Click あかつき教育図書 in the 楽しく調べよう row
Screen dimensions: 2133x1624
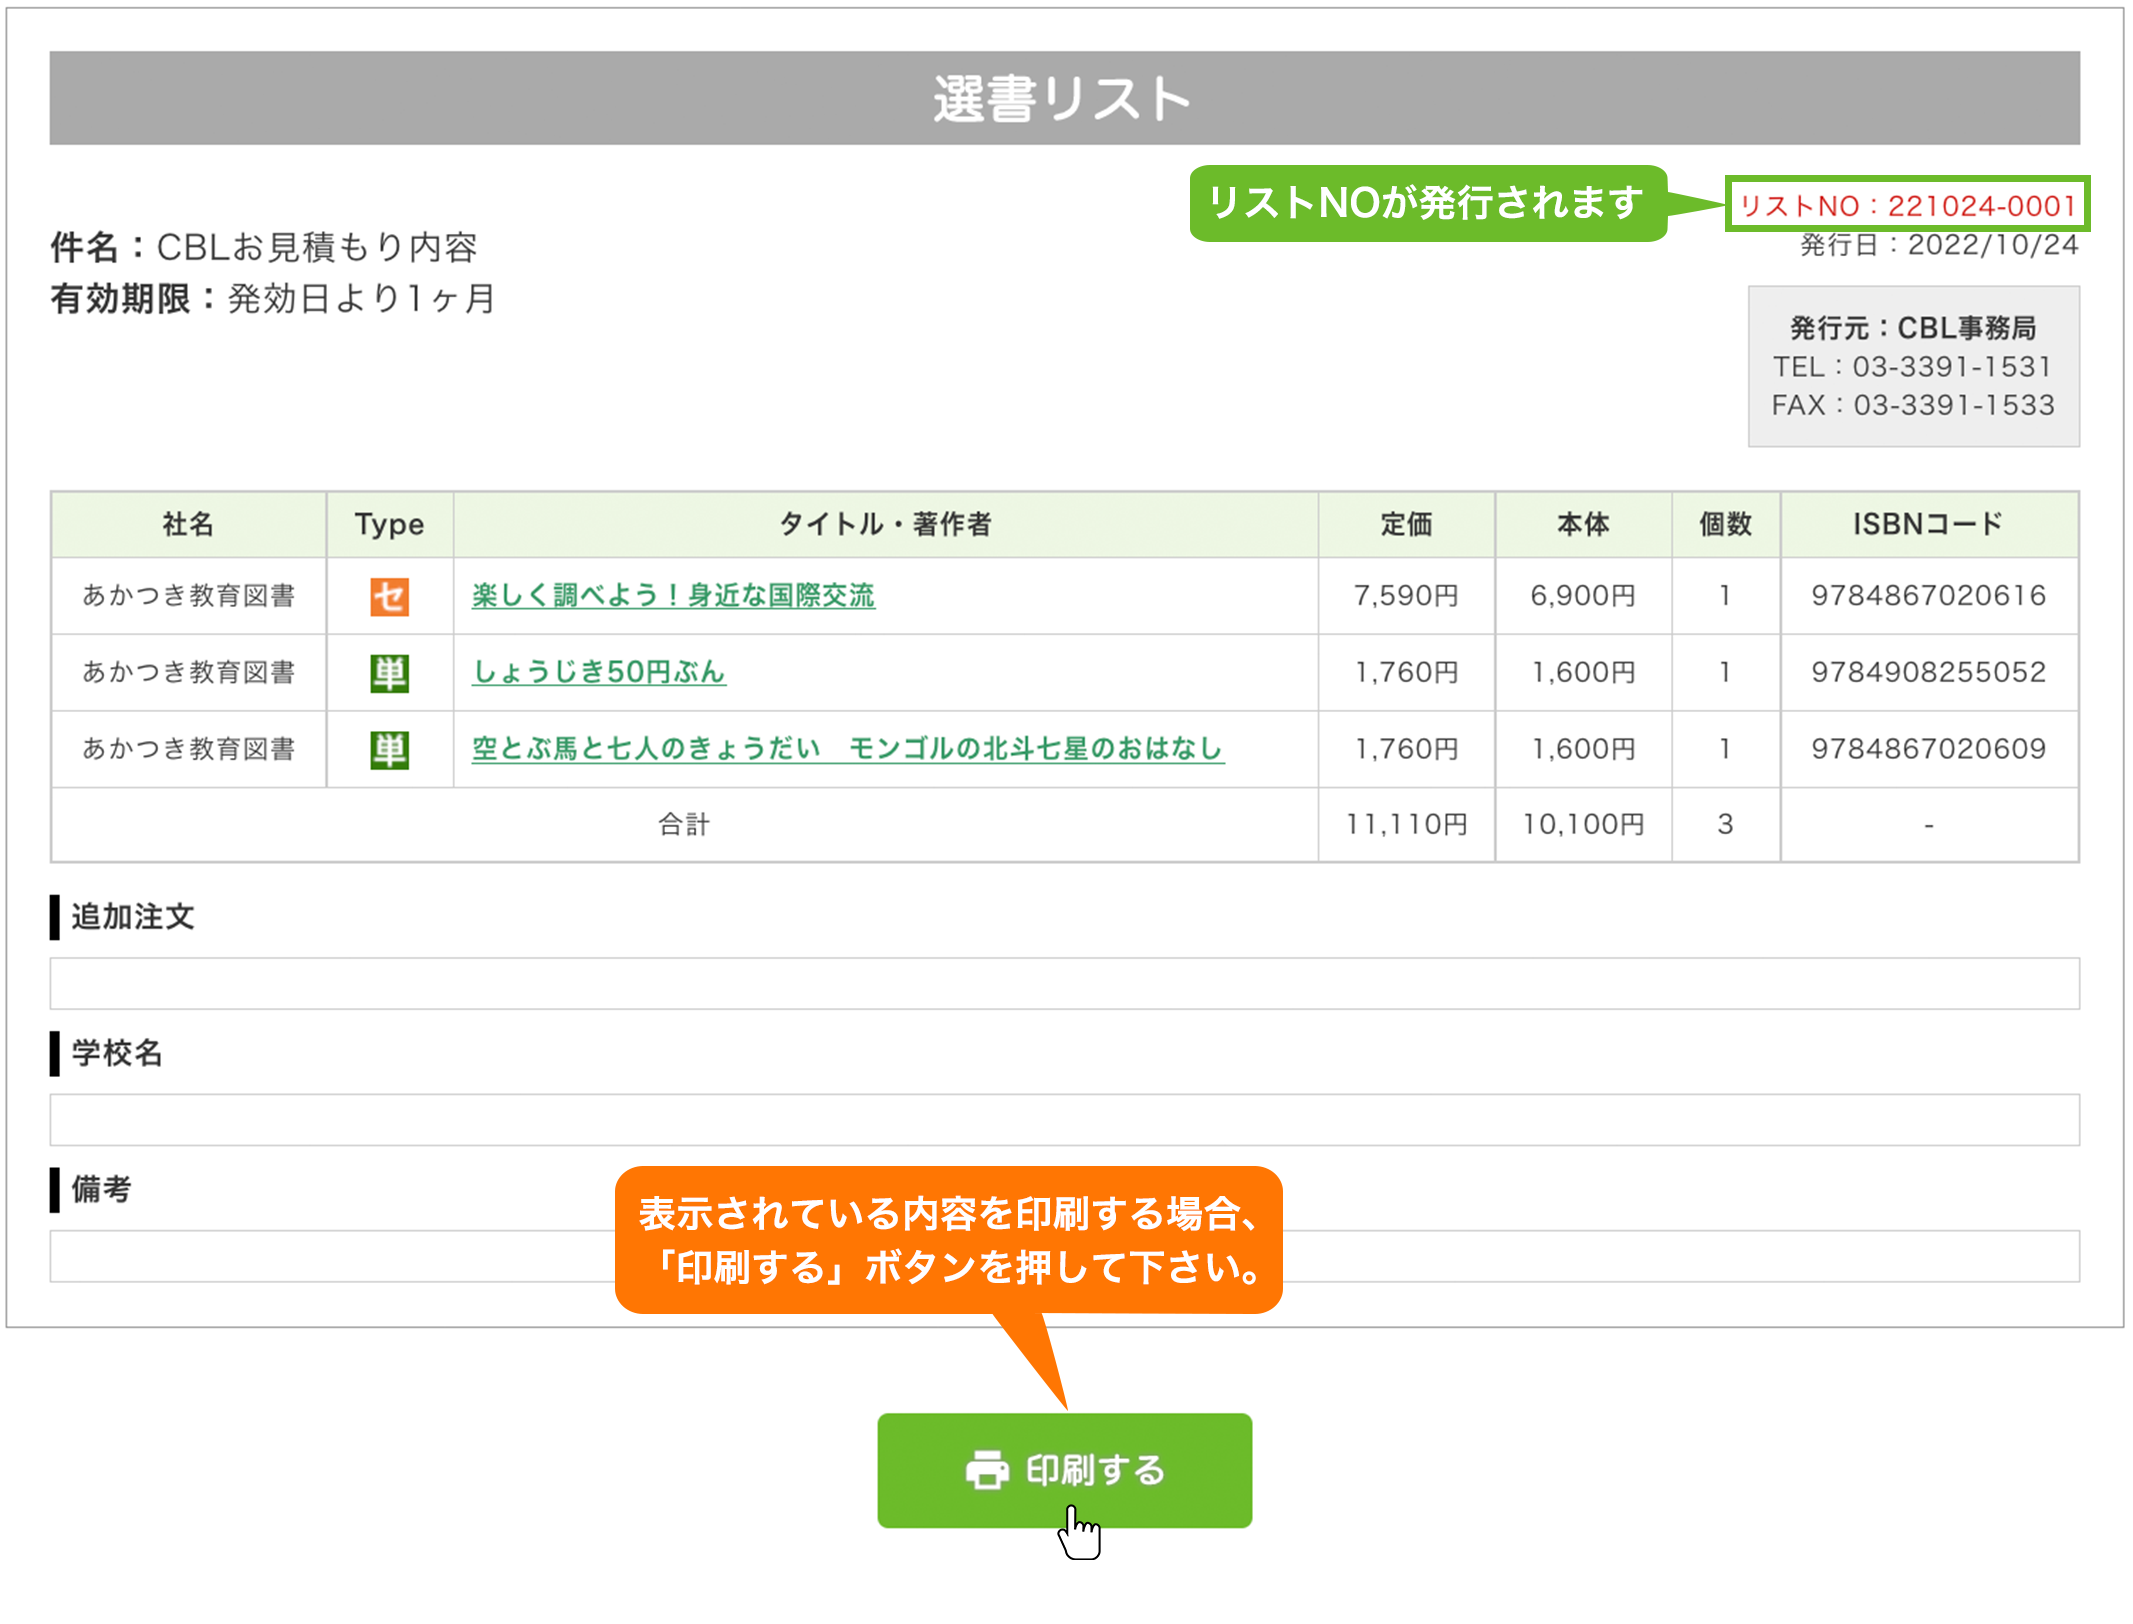pos(188,596)
